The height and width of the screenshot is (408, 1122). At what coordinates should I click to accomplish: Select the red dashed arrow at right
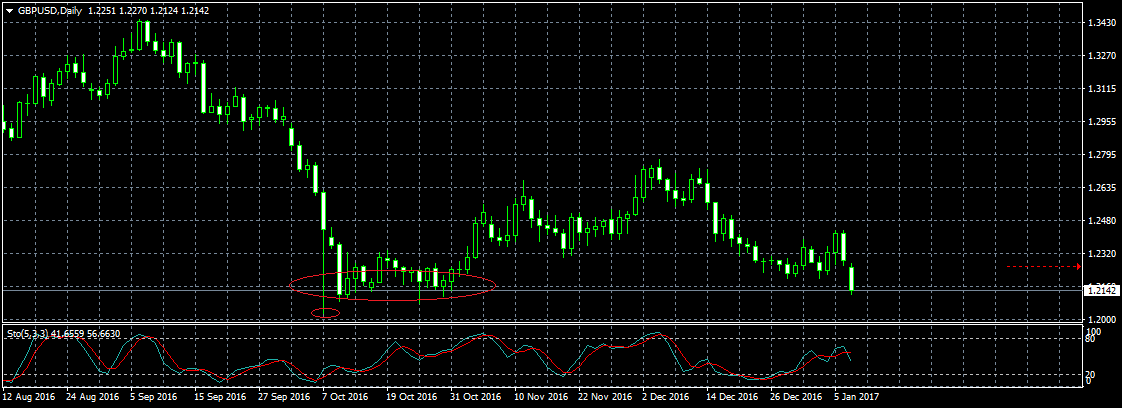tap(1044, 267)
